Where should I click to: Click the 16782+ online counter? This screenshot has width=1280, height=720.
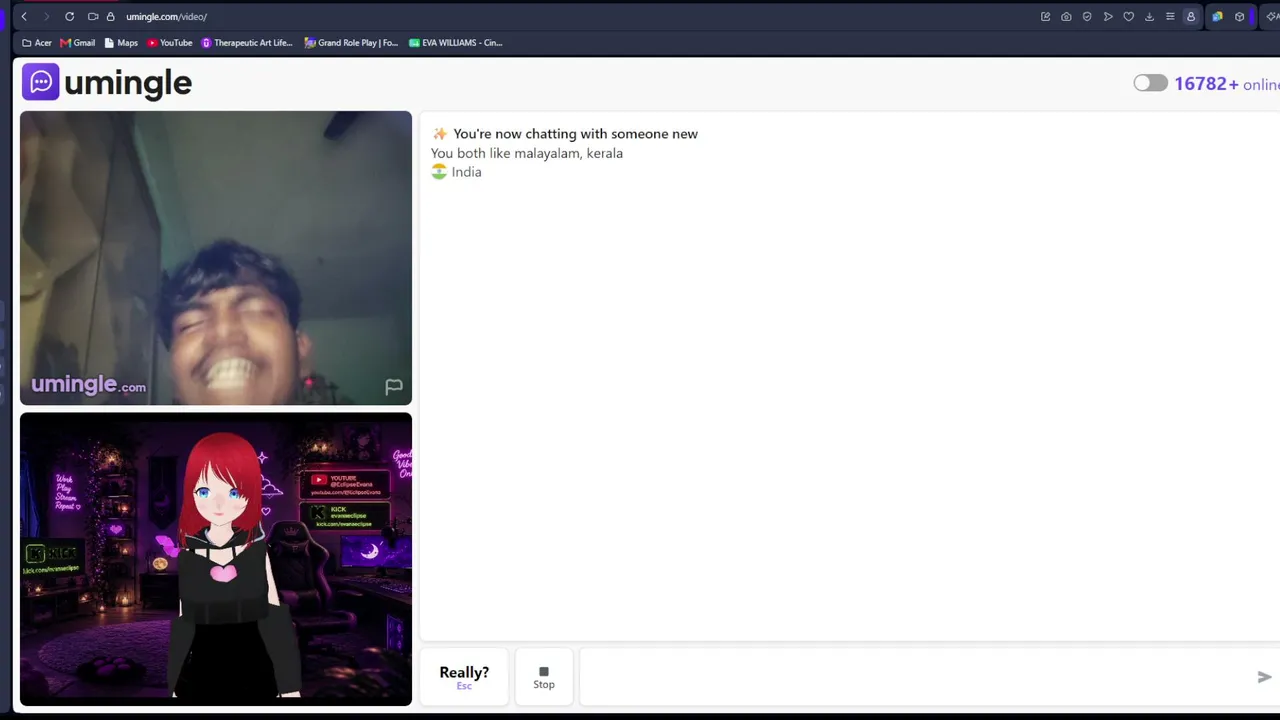1227,84
